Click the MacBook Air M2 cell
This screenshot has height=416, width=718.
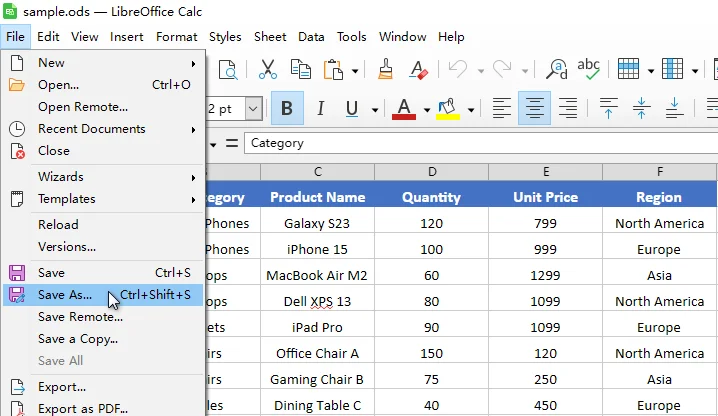click(x=317, y=275)
